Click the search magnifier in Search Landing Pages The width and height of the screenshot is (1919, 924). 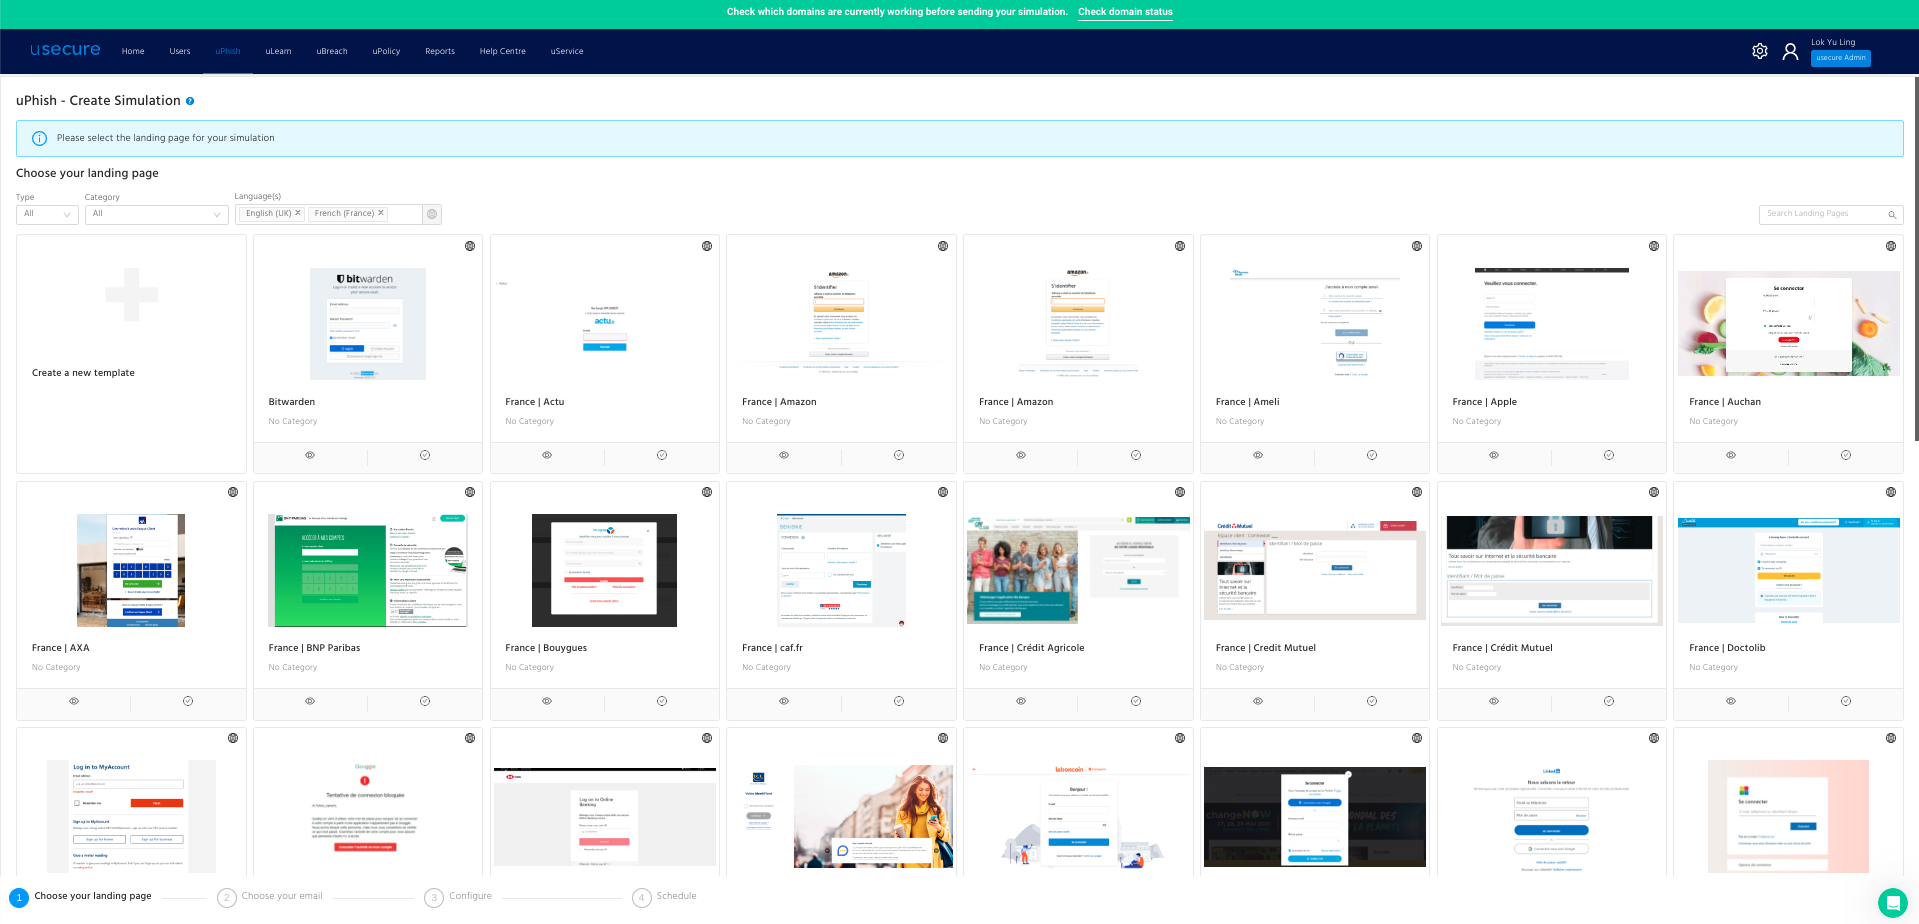click(x=1892, y=214)
